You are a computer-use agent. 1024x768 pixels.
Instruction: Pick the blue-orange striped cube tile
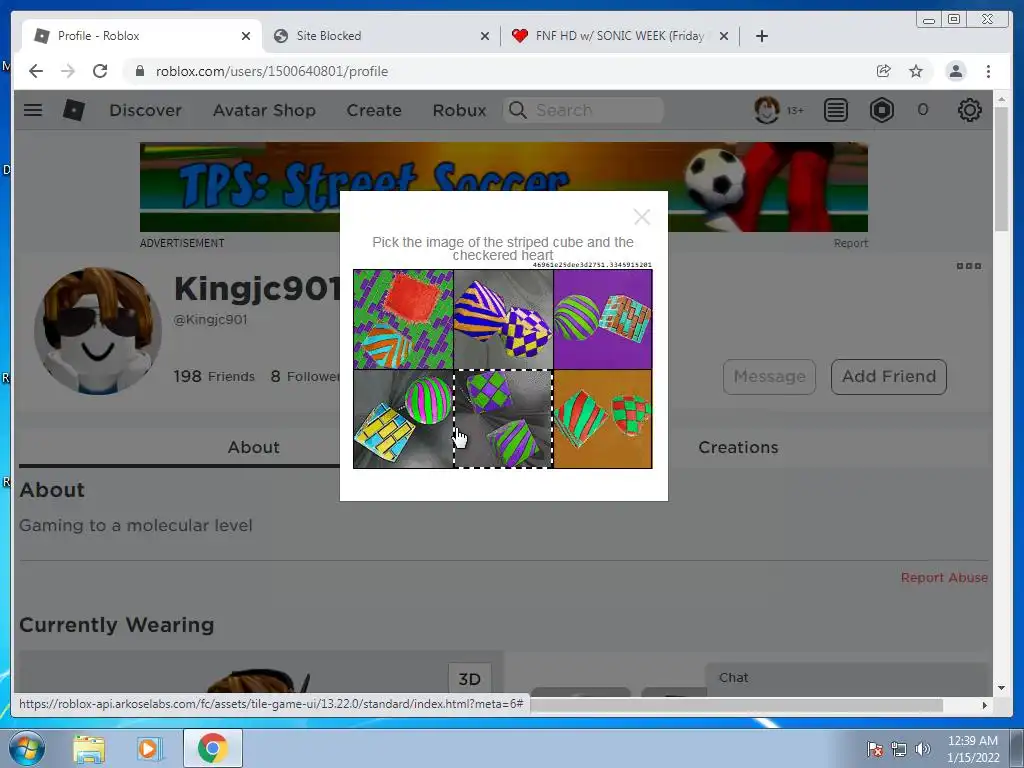coord(503,319)
